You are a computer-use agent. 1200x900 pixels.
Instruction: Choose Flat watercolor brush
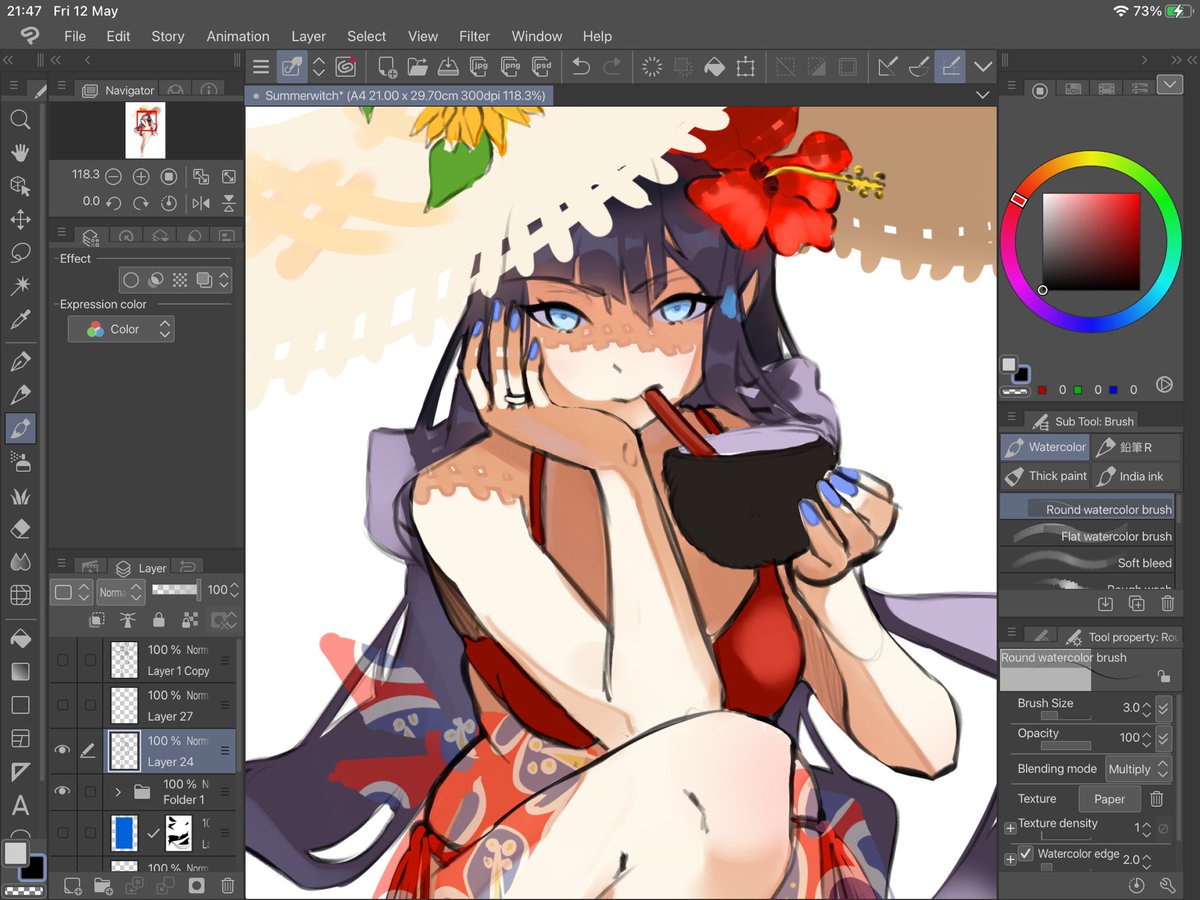coord(1087,535)
